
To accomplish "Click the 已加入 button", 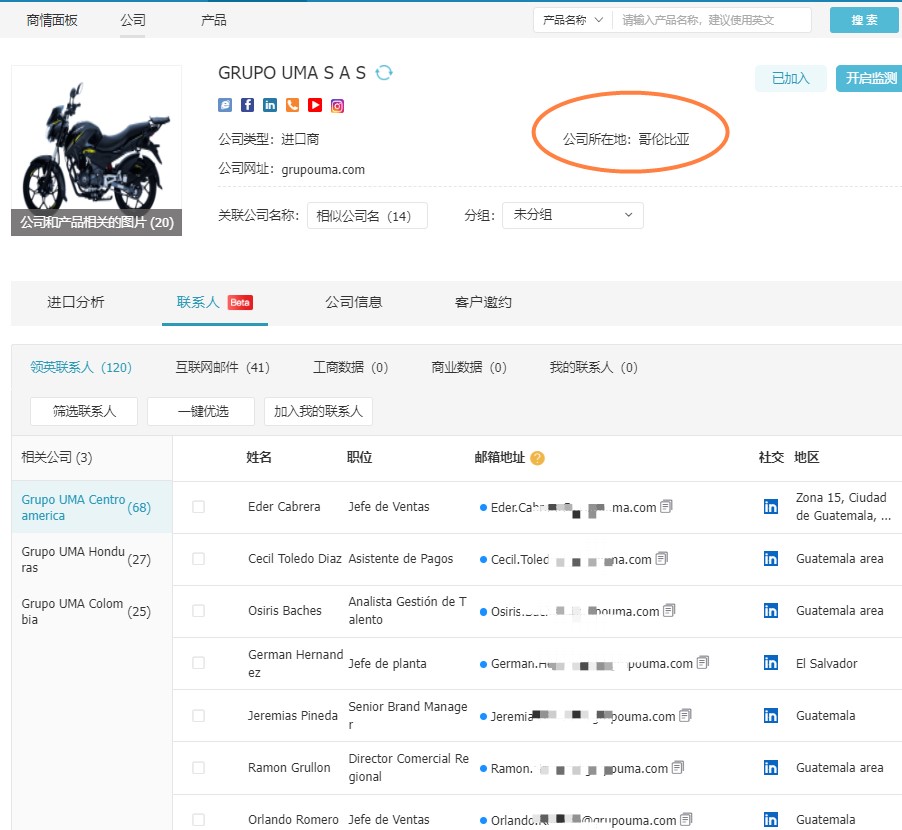I will pos(790,78).
